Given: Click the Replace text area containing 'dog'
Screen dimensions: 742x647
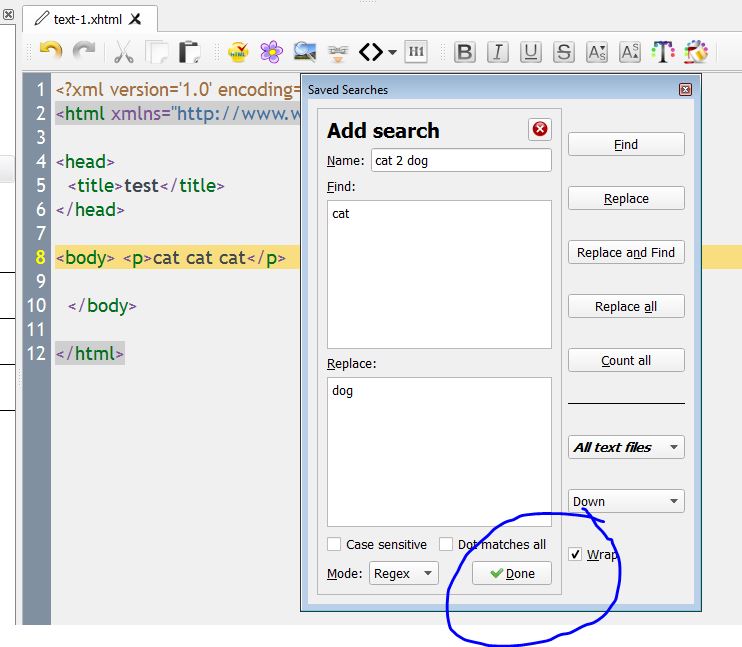Looking at the screenshot, I should pos(439,452).
